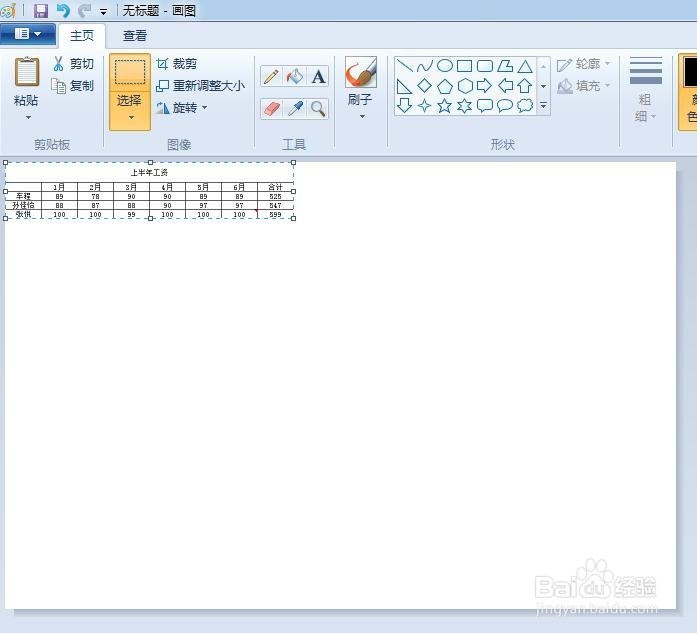Choose the Five-point star shape
Screen dimensions: 697x633
pos(445,105)
